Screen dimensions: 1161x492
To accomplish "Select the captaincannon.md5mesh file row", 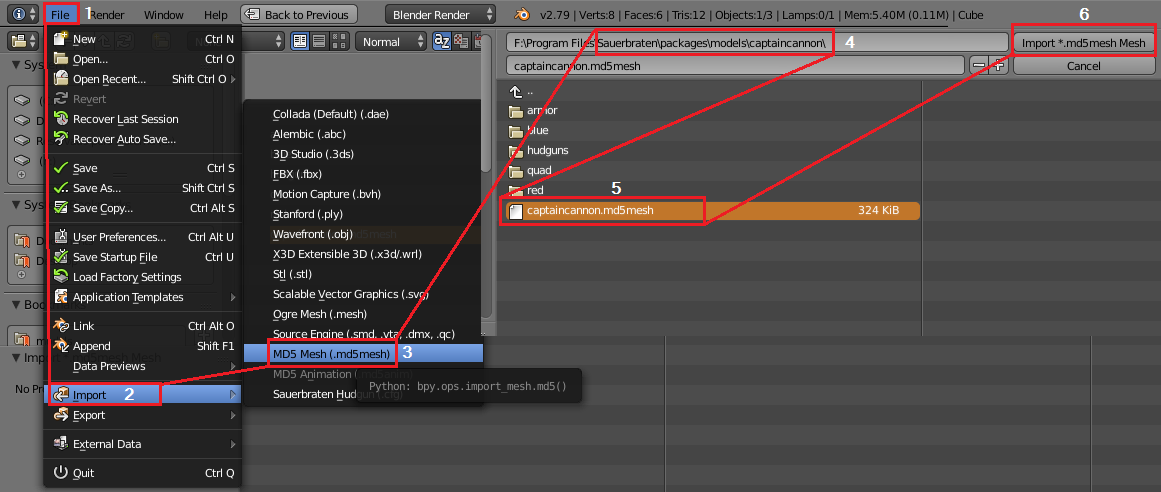I will [x=713, y=211].
